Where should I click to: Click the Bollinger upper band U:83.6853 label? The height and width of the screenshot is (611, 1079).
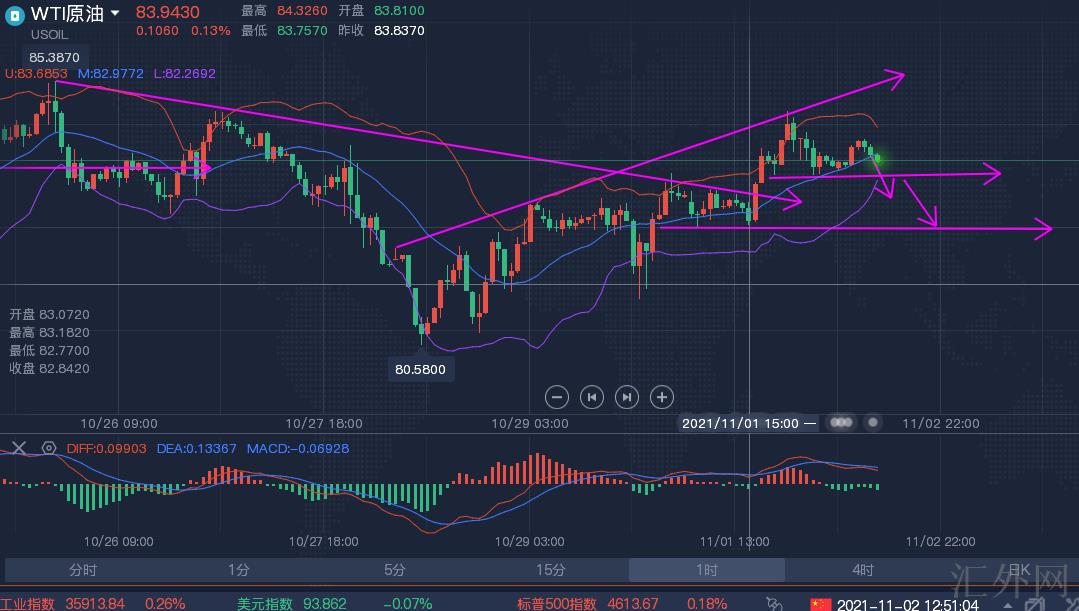click(x=36, y=74)
